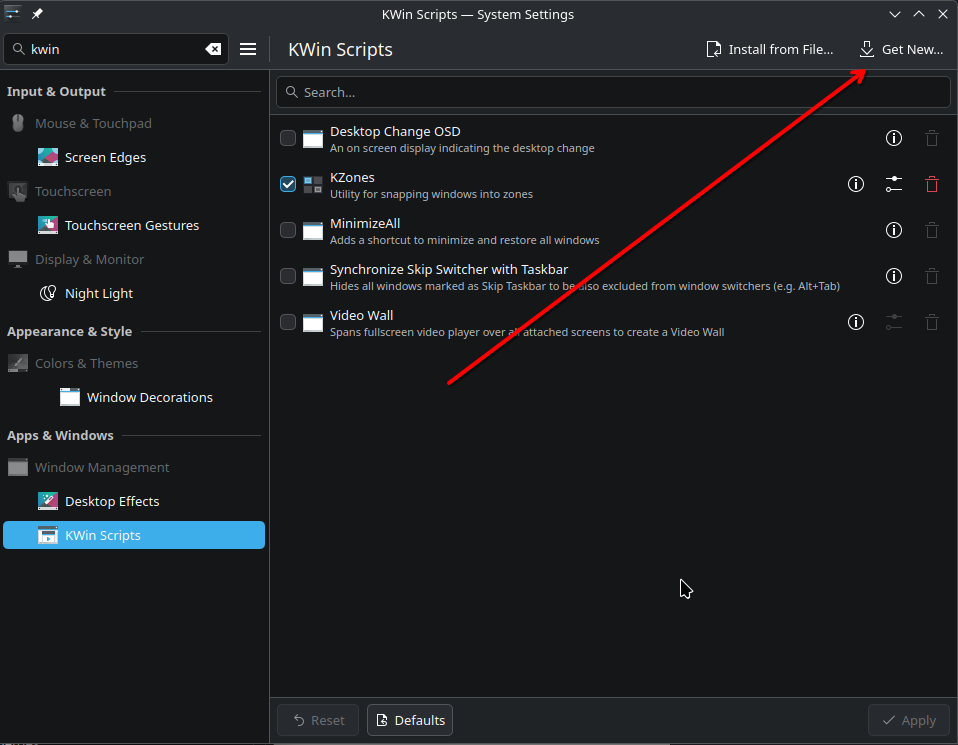Screen dimensions: 958x745
Task: Click trash icon for Video Wall
Action: pyautogui.click(x=931, y=322)
